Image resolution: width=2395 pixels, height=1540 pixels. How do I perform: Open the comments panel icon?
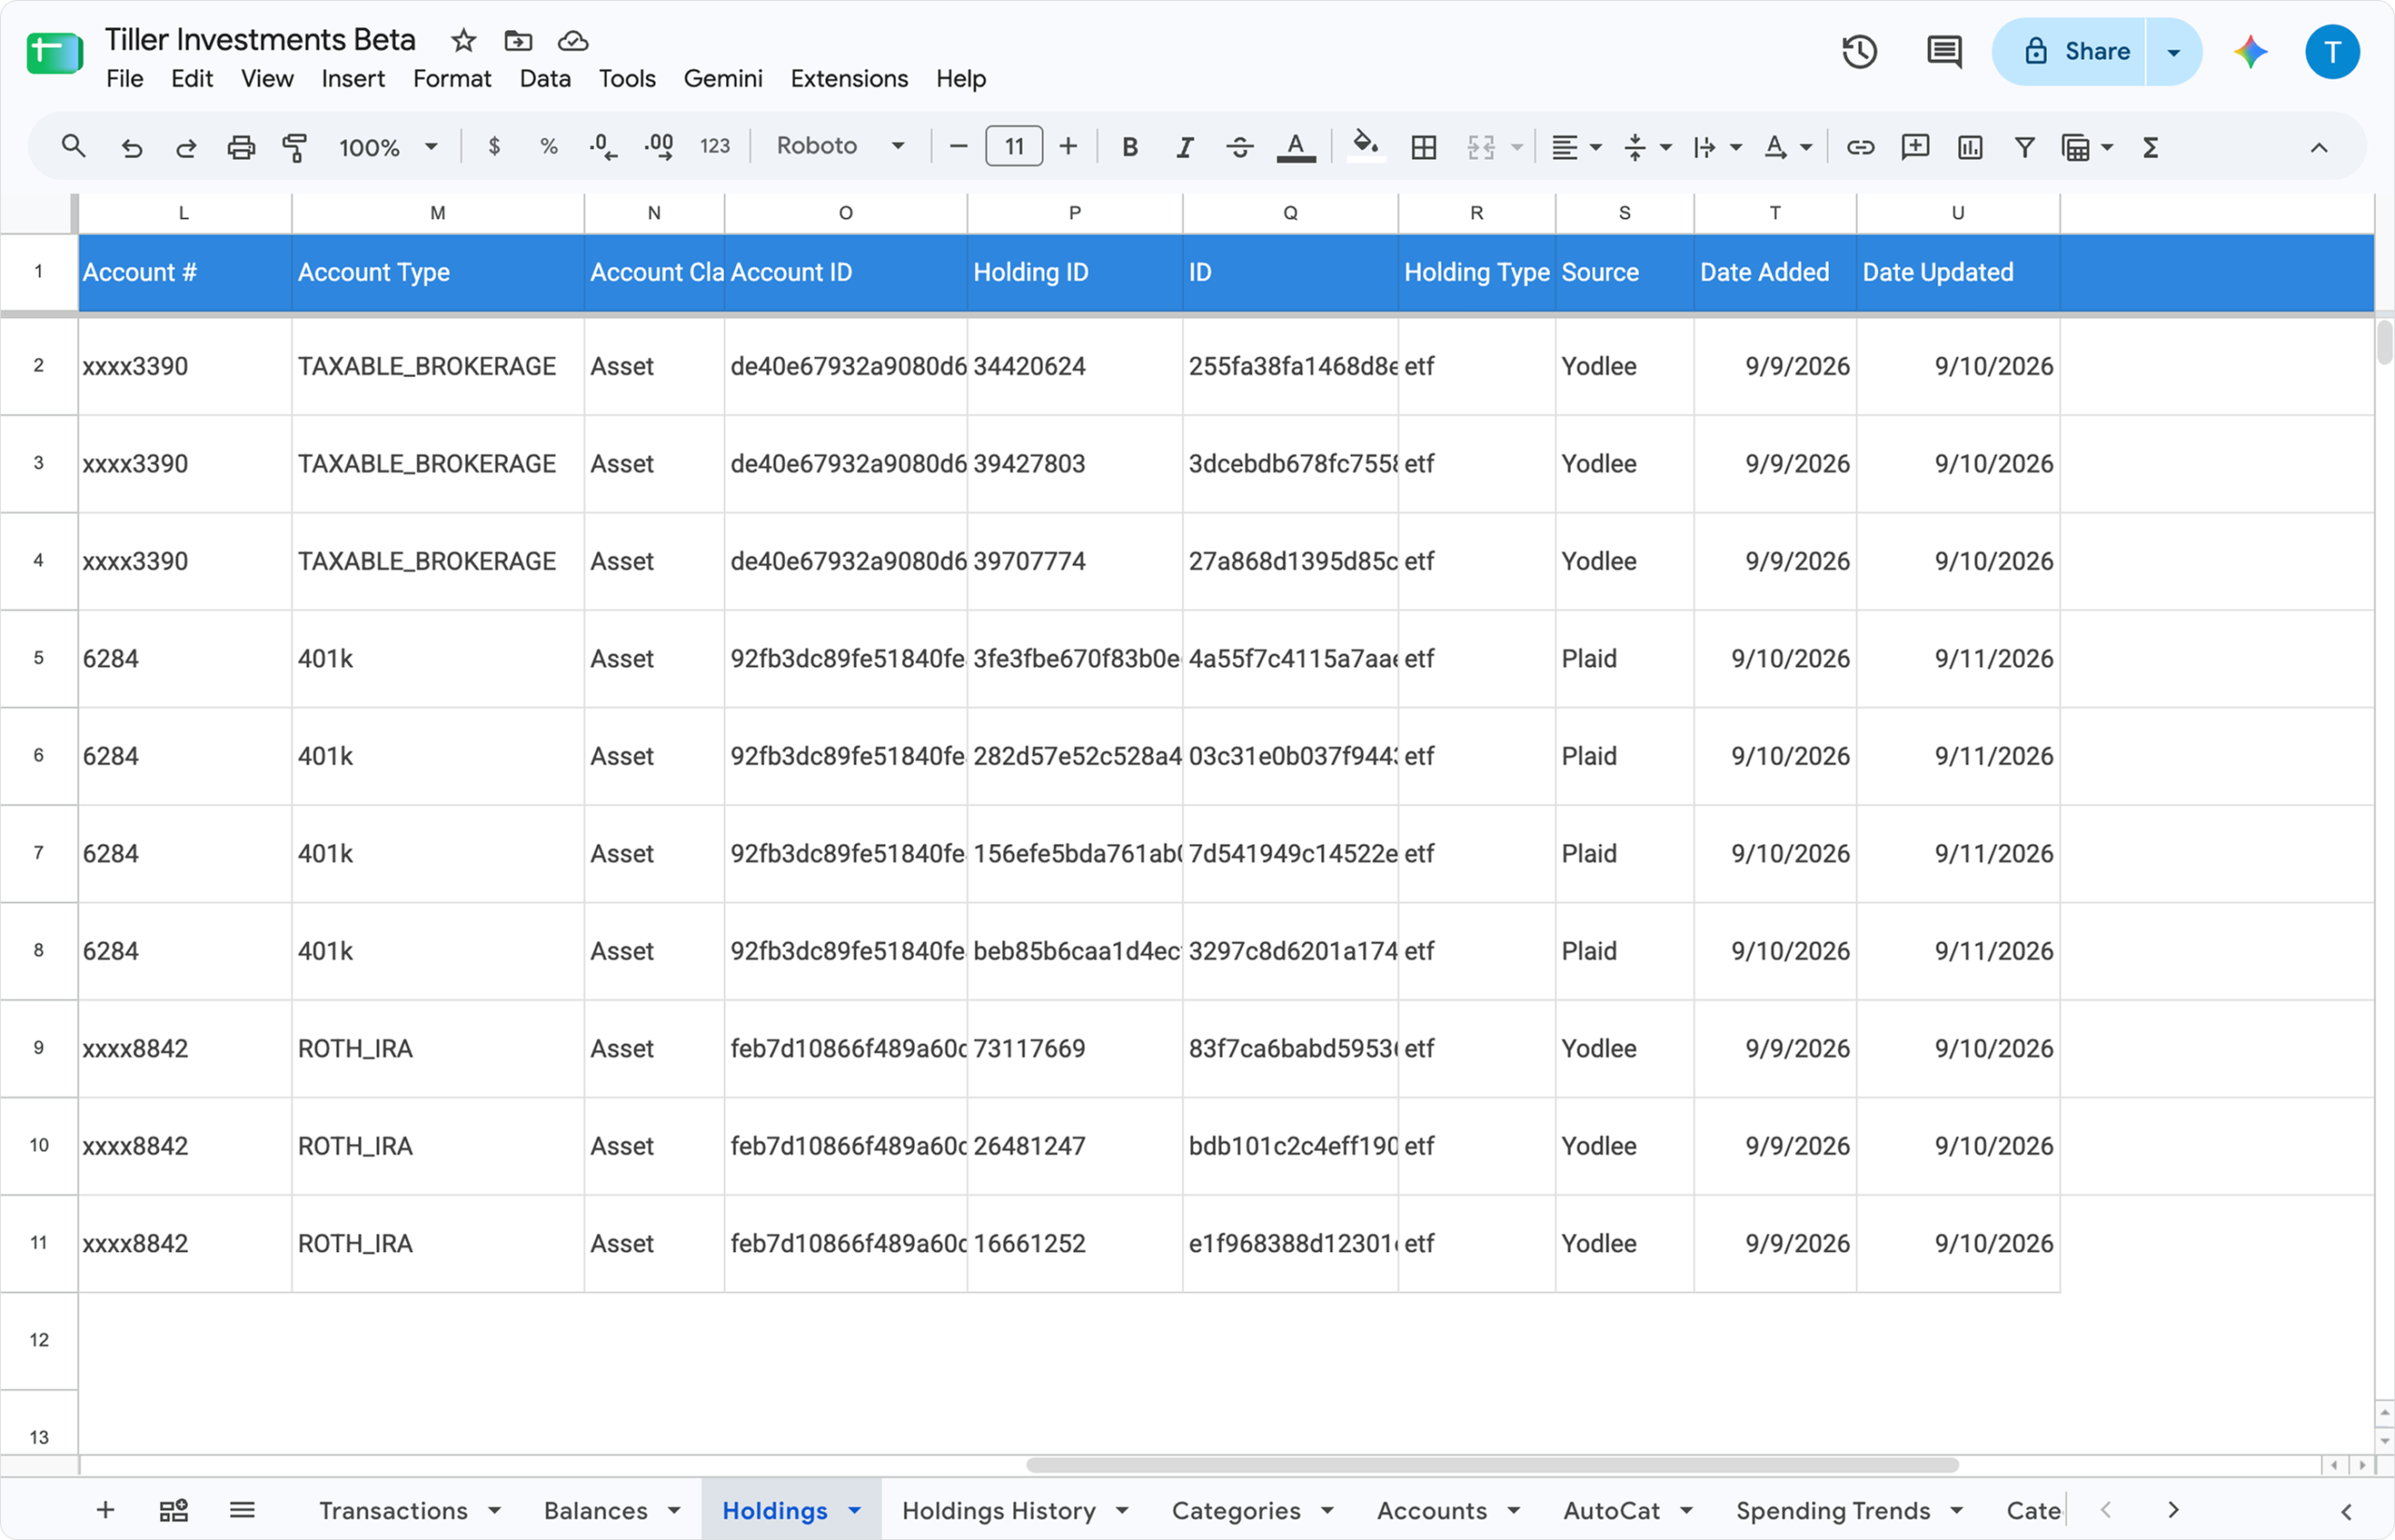pos(1944,52)
